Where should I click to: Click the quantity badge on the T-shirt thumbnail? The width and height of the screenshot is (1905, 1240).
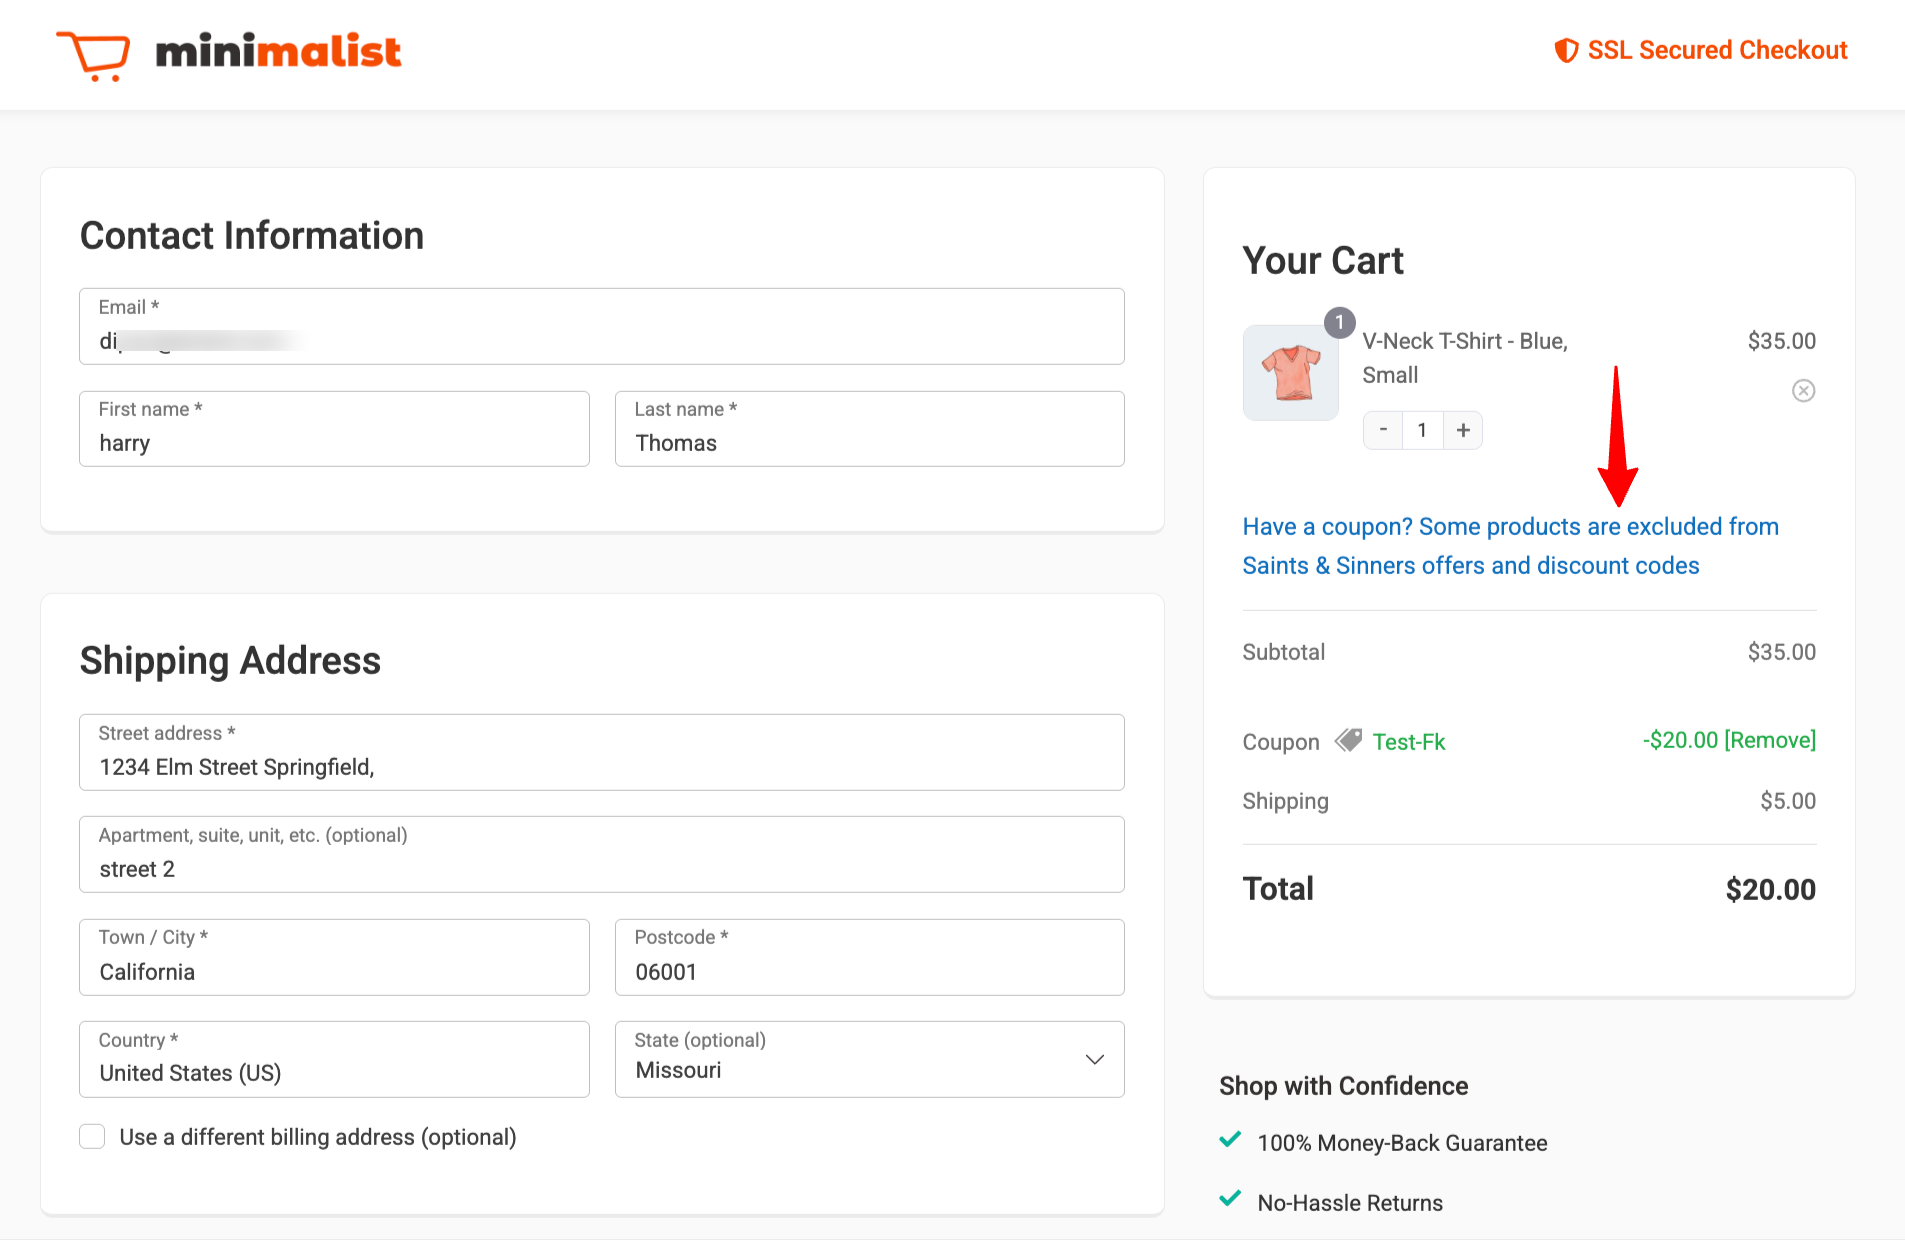(1339, 322)
